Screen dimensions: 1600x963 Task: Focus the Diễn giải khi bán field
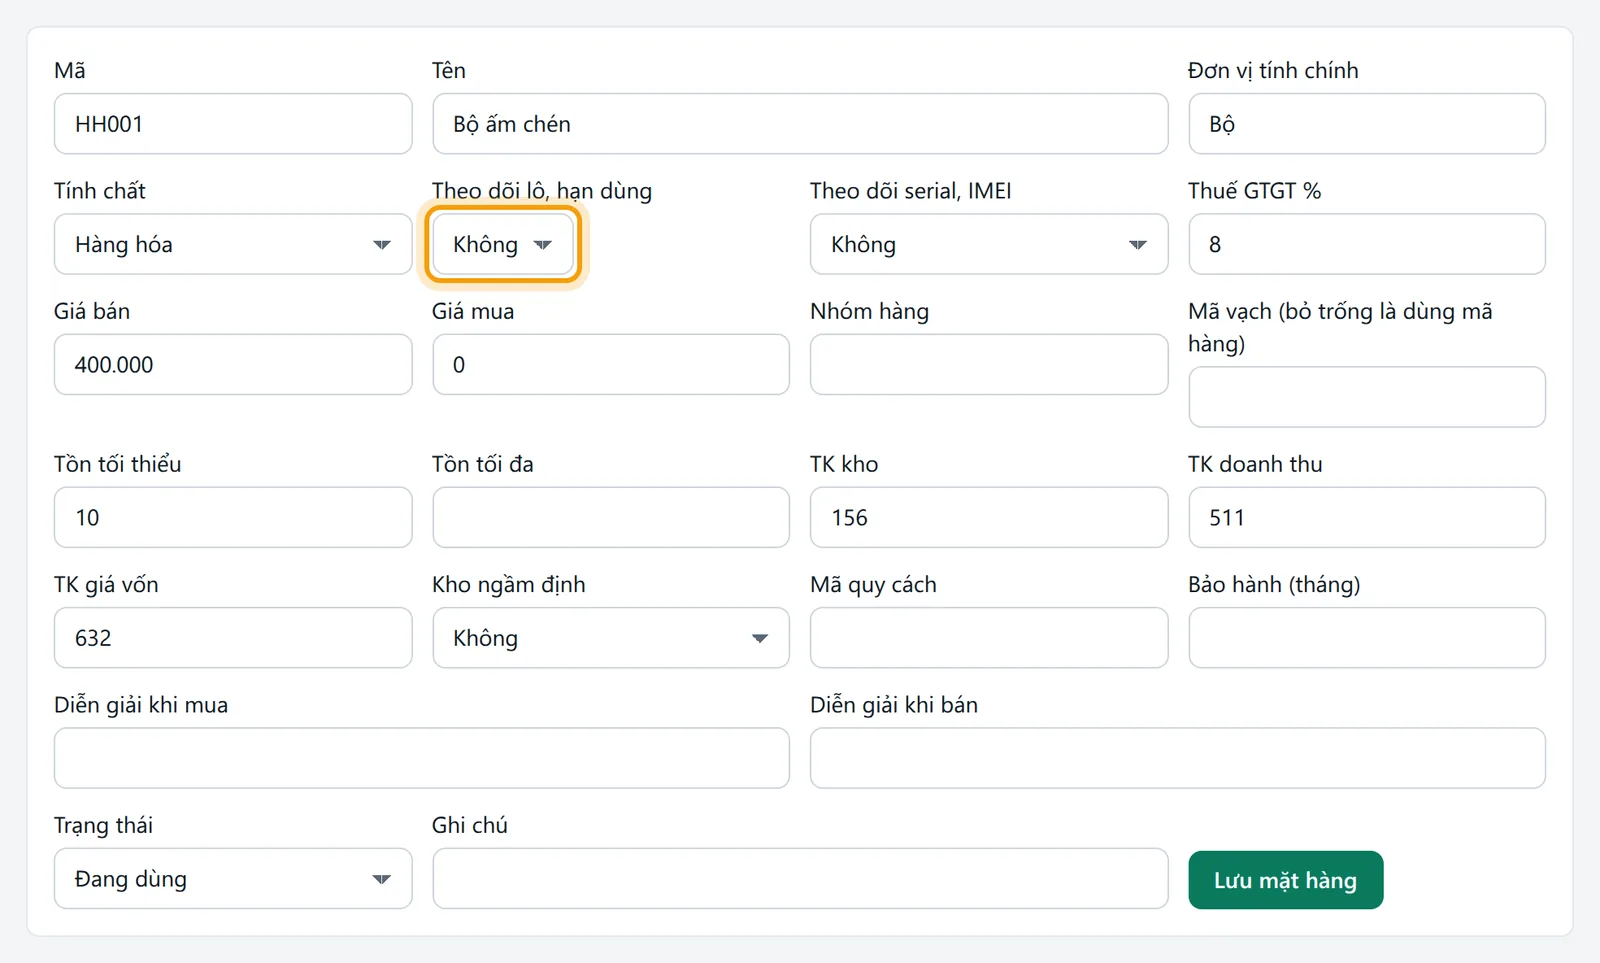[x=1178, y=758]
